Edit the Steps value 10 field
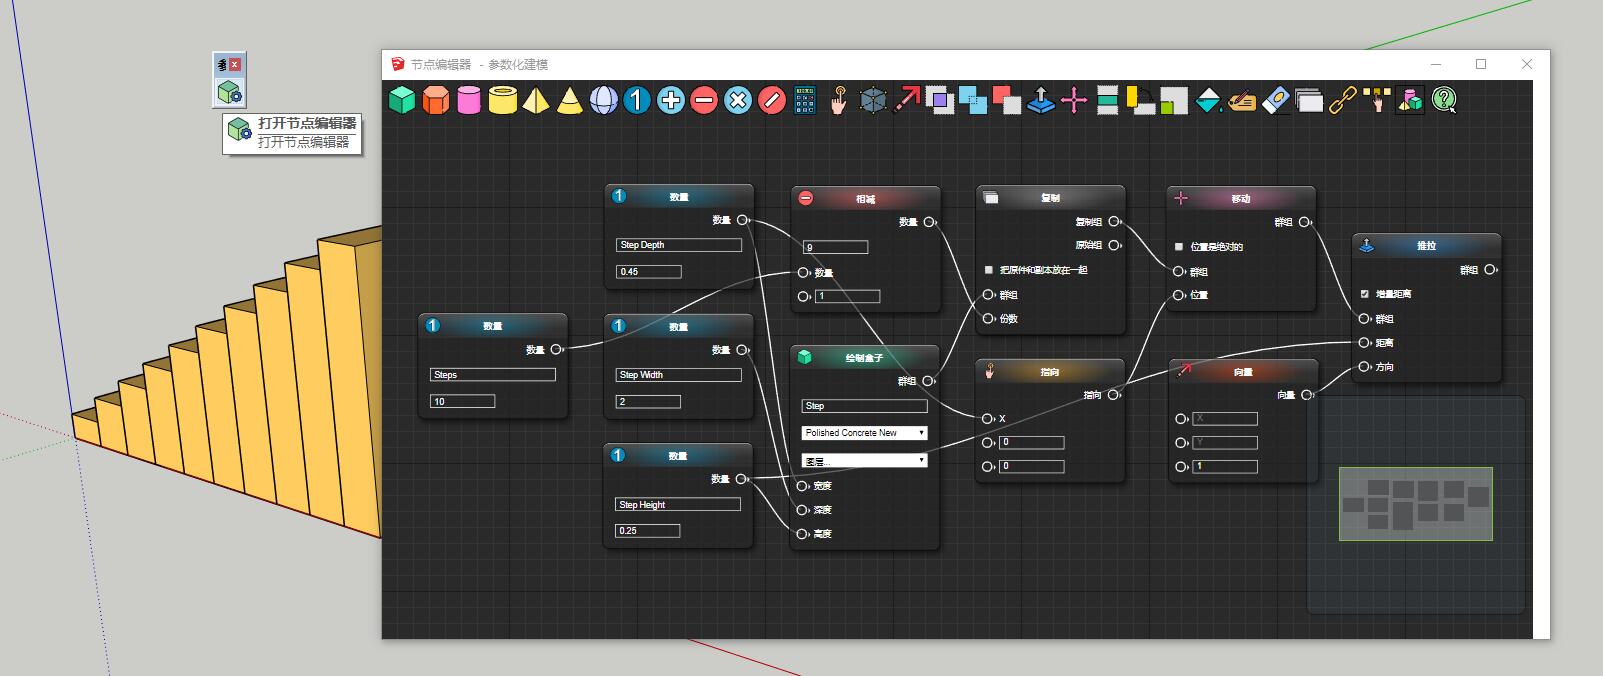 [462, 401]
